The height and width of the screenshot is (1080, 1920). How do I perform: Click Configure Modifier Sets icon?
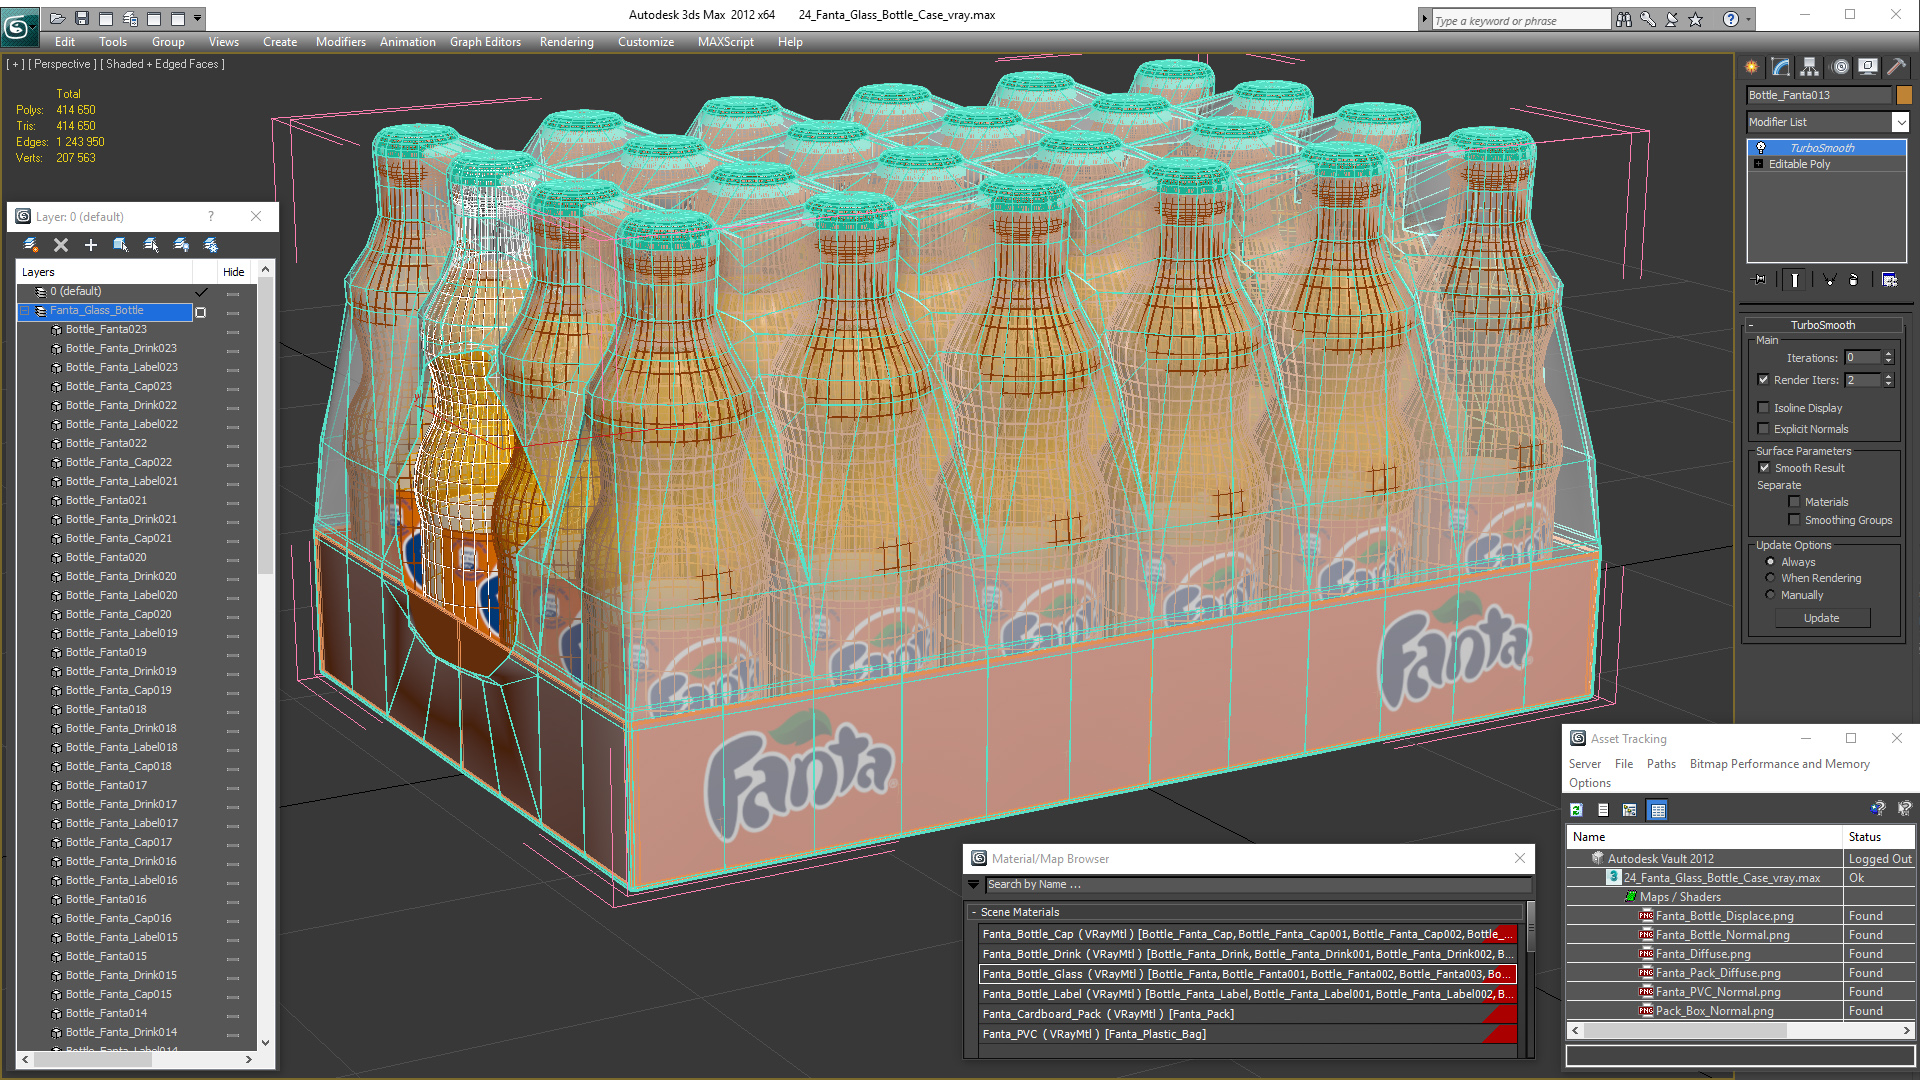(x=1889, y=280)
